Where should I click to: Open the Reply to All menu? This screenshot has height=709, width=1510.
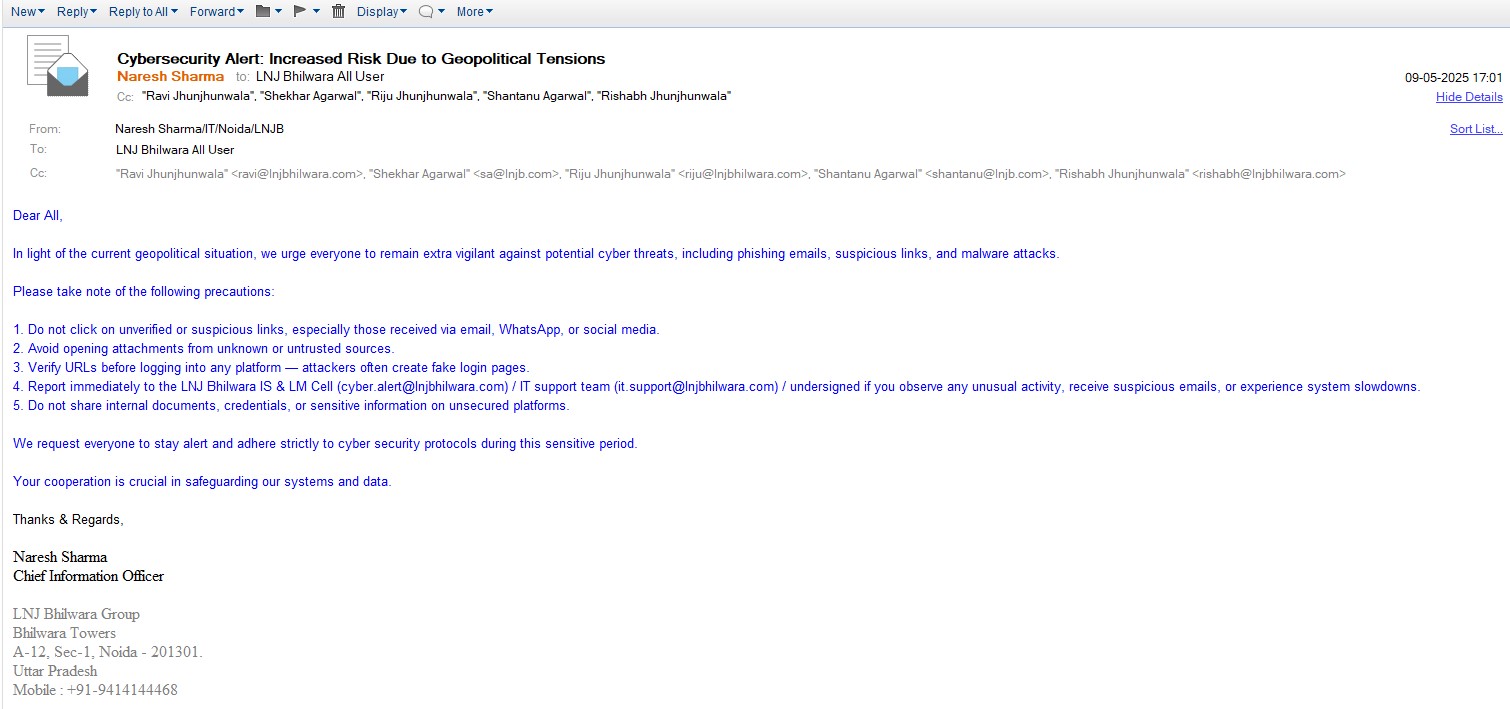(143, 12)
